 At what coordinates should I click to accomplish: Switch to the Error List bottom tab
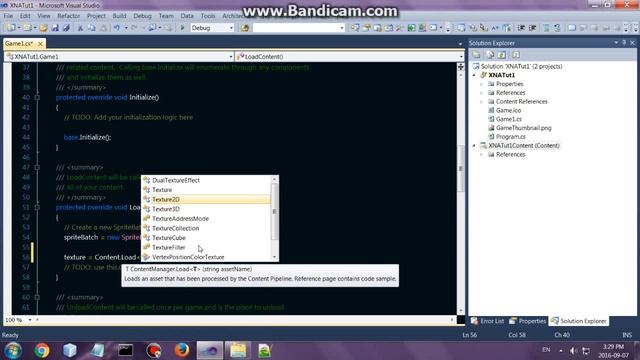click(488, 321)
